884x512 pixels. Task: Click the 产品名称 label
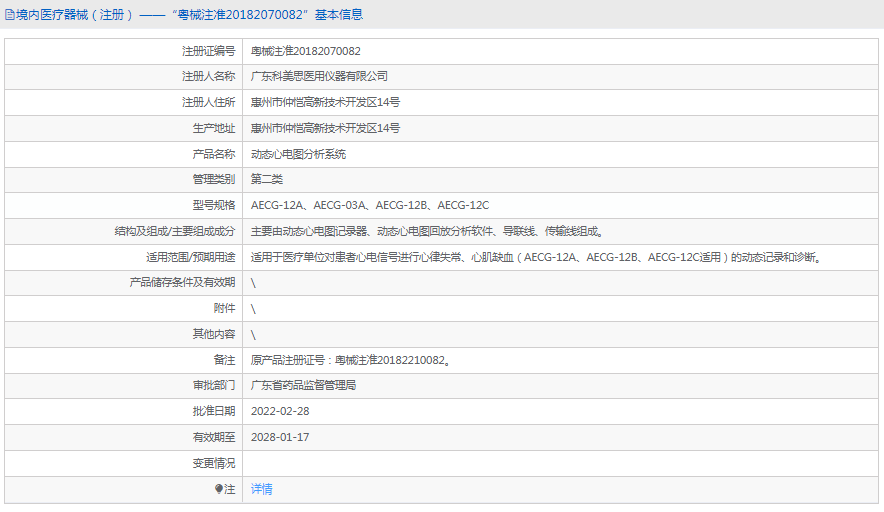(214, 154)
